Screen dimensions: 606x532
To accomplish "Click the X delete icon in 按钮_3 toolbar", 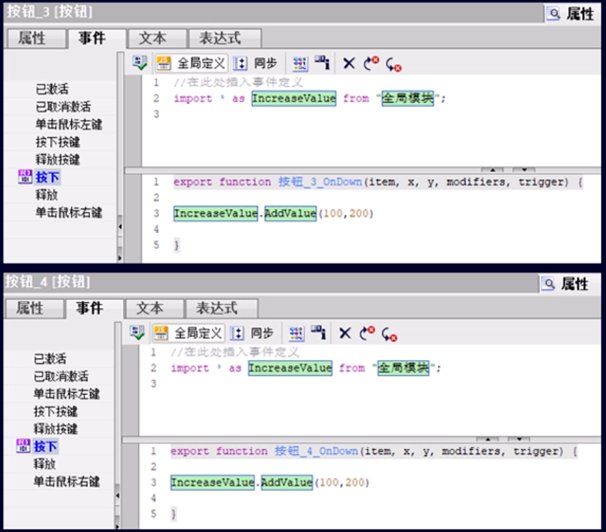I will (349, 63).
